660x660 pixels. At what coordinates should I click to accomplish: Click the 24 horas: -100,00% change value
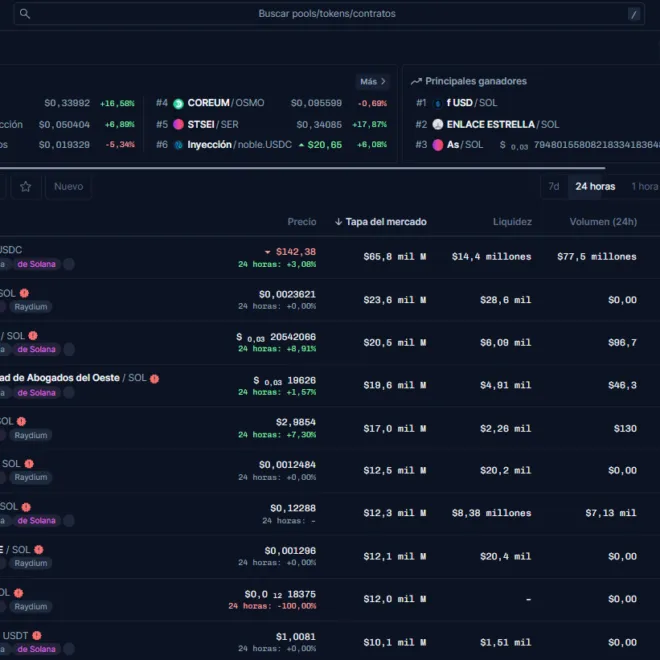272,606
